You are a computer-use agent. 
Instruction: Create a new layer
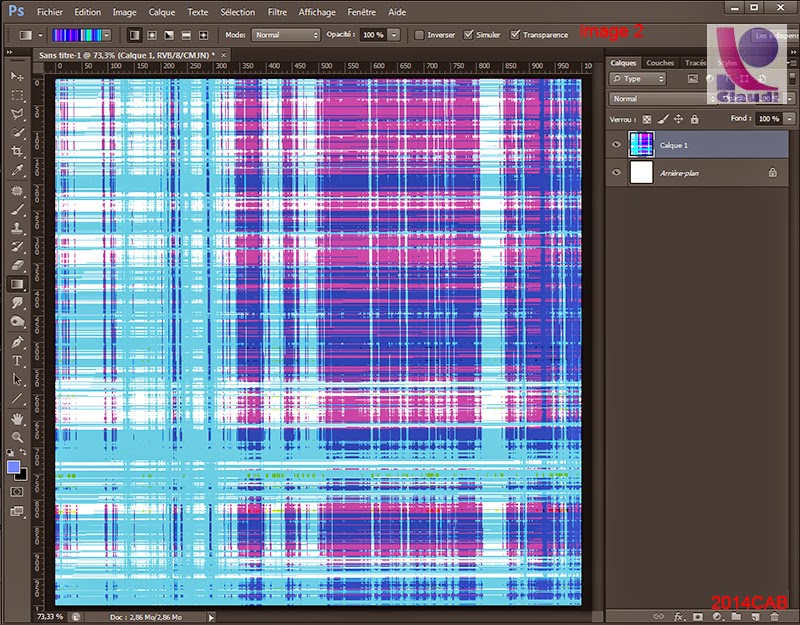pos(755,617)
